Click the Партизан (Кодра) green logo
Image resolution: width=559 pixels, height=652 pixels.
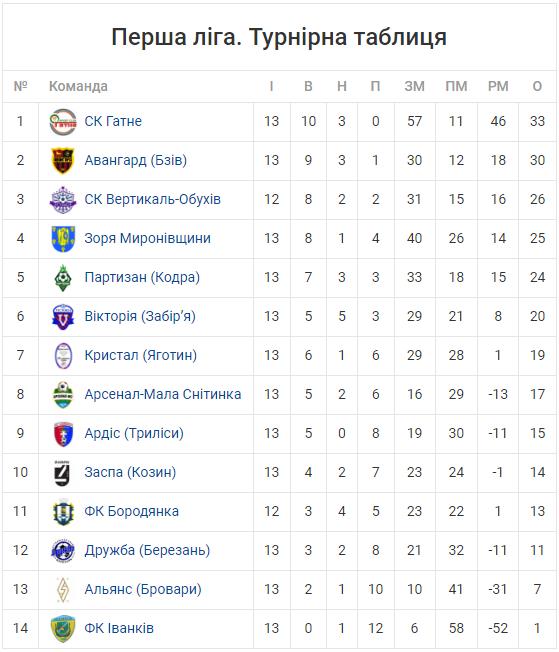[x=63, y=278]
